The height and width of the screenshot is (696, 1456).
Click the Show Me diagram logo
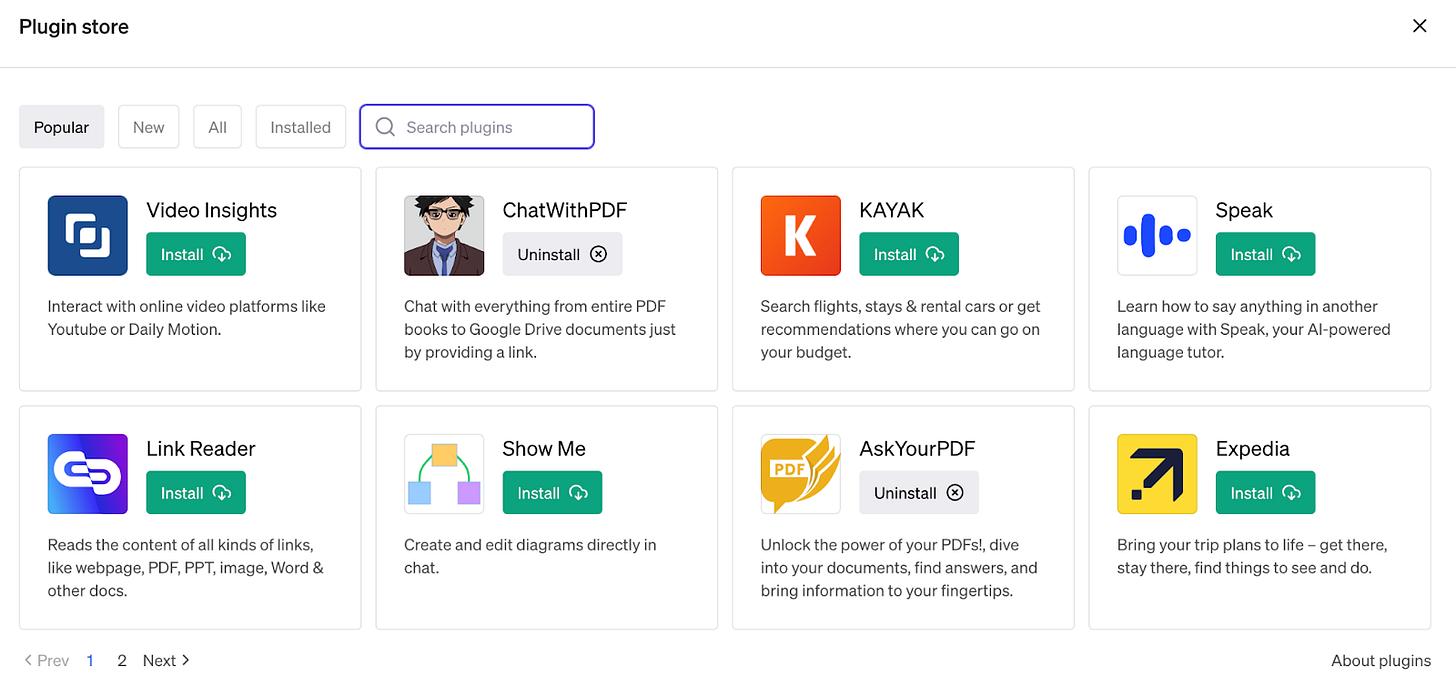444,474
